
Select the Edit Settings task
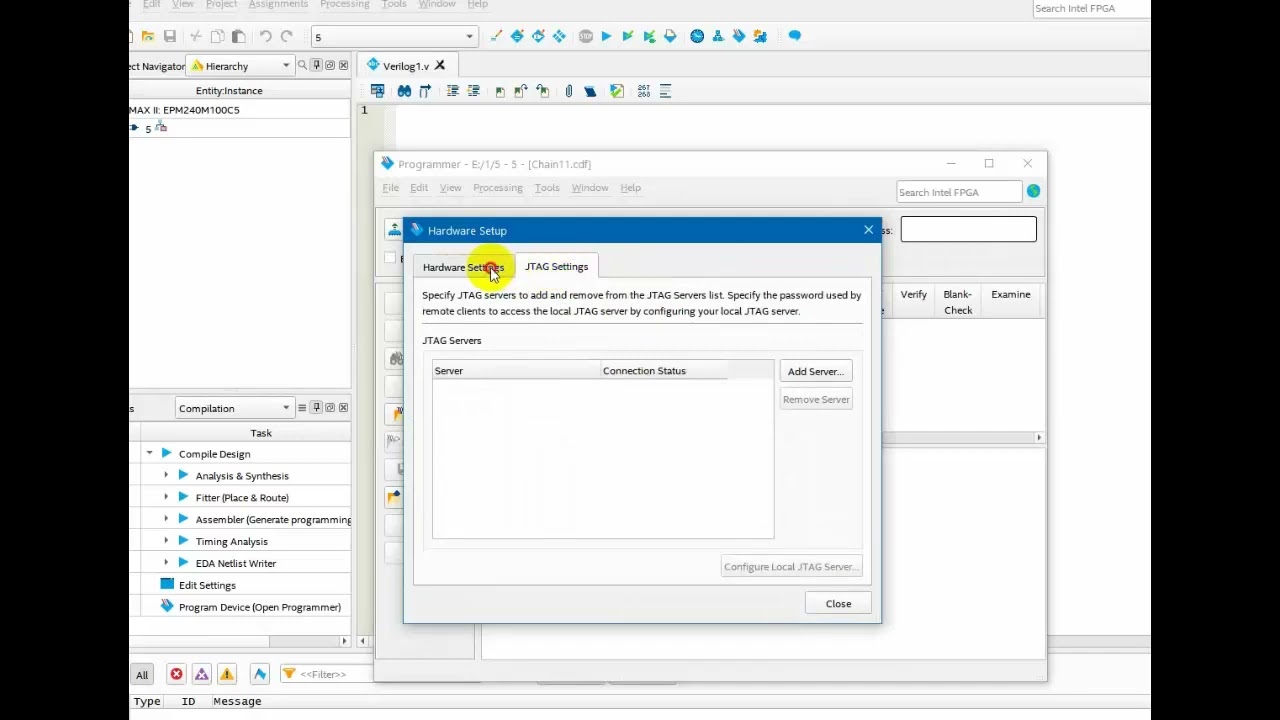click(x=207, y=585)
